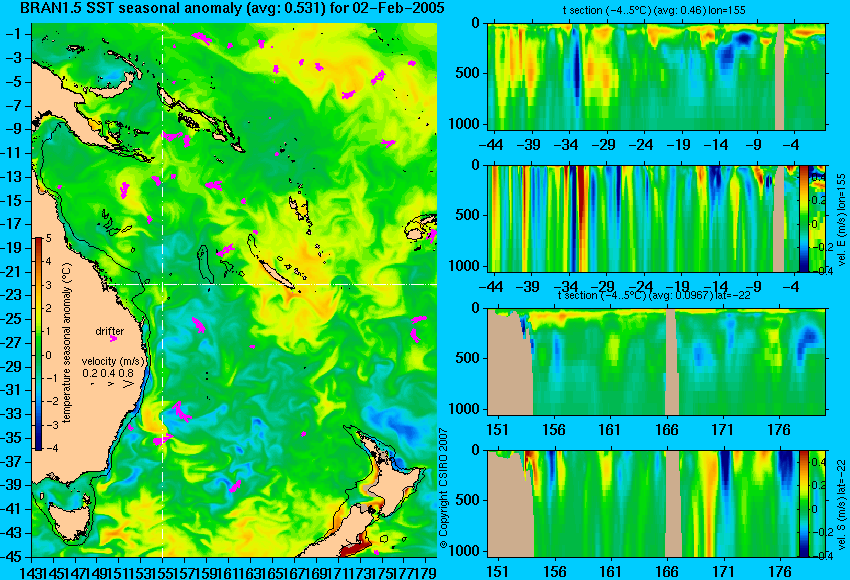Click the 'velocity (m/s)' legend label
This screenshot has width=850, height=580.
tap(113, 361)
